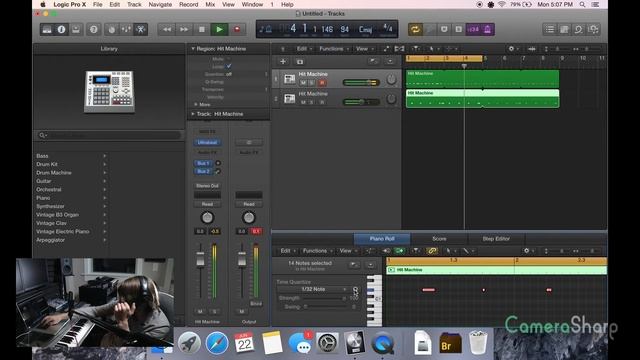Click the Fast Forward transport button
The image size is (640, 360).
pyautogui.click(x=184, y=29)
